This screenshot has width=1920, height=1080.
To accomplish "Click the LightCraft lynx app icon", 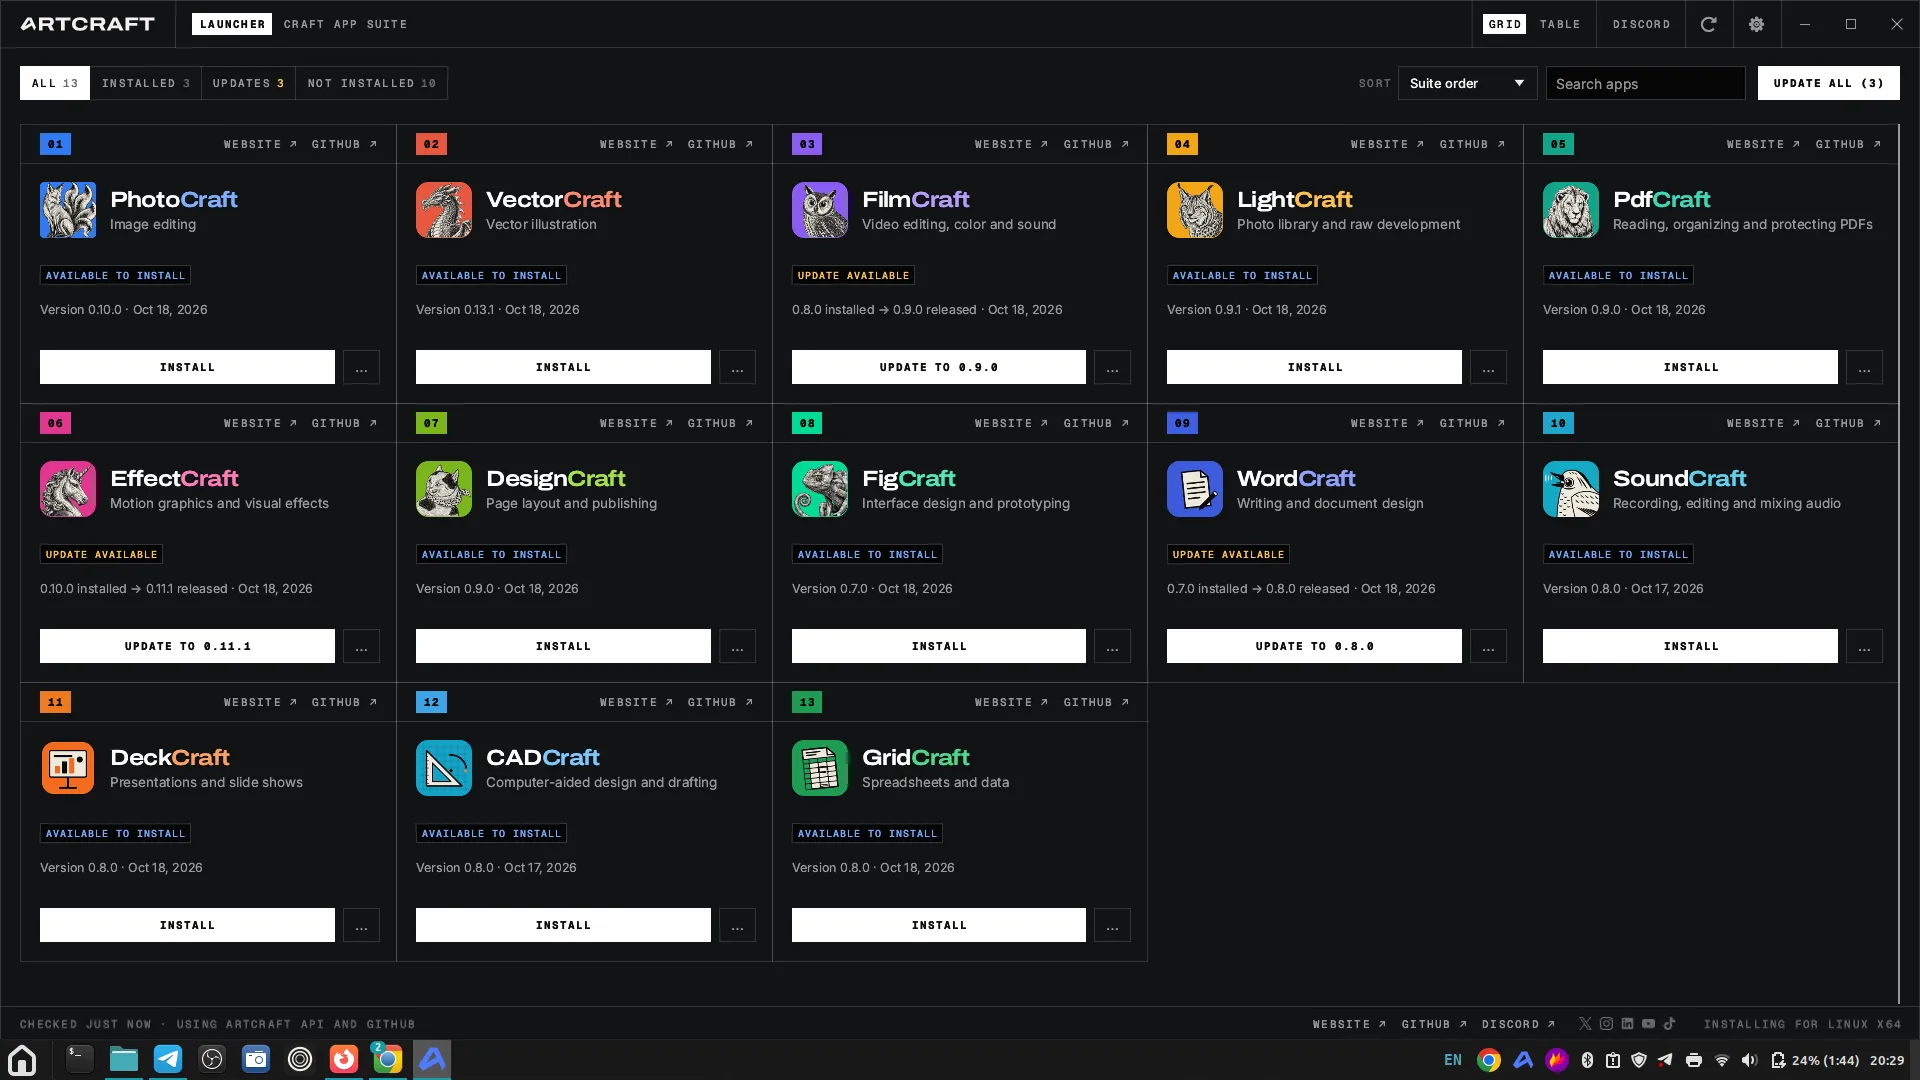I will (x=1195, y=210).
